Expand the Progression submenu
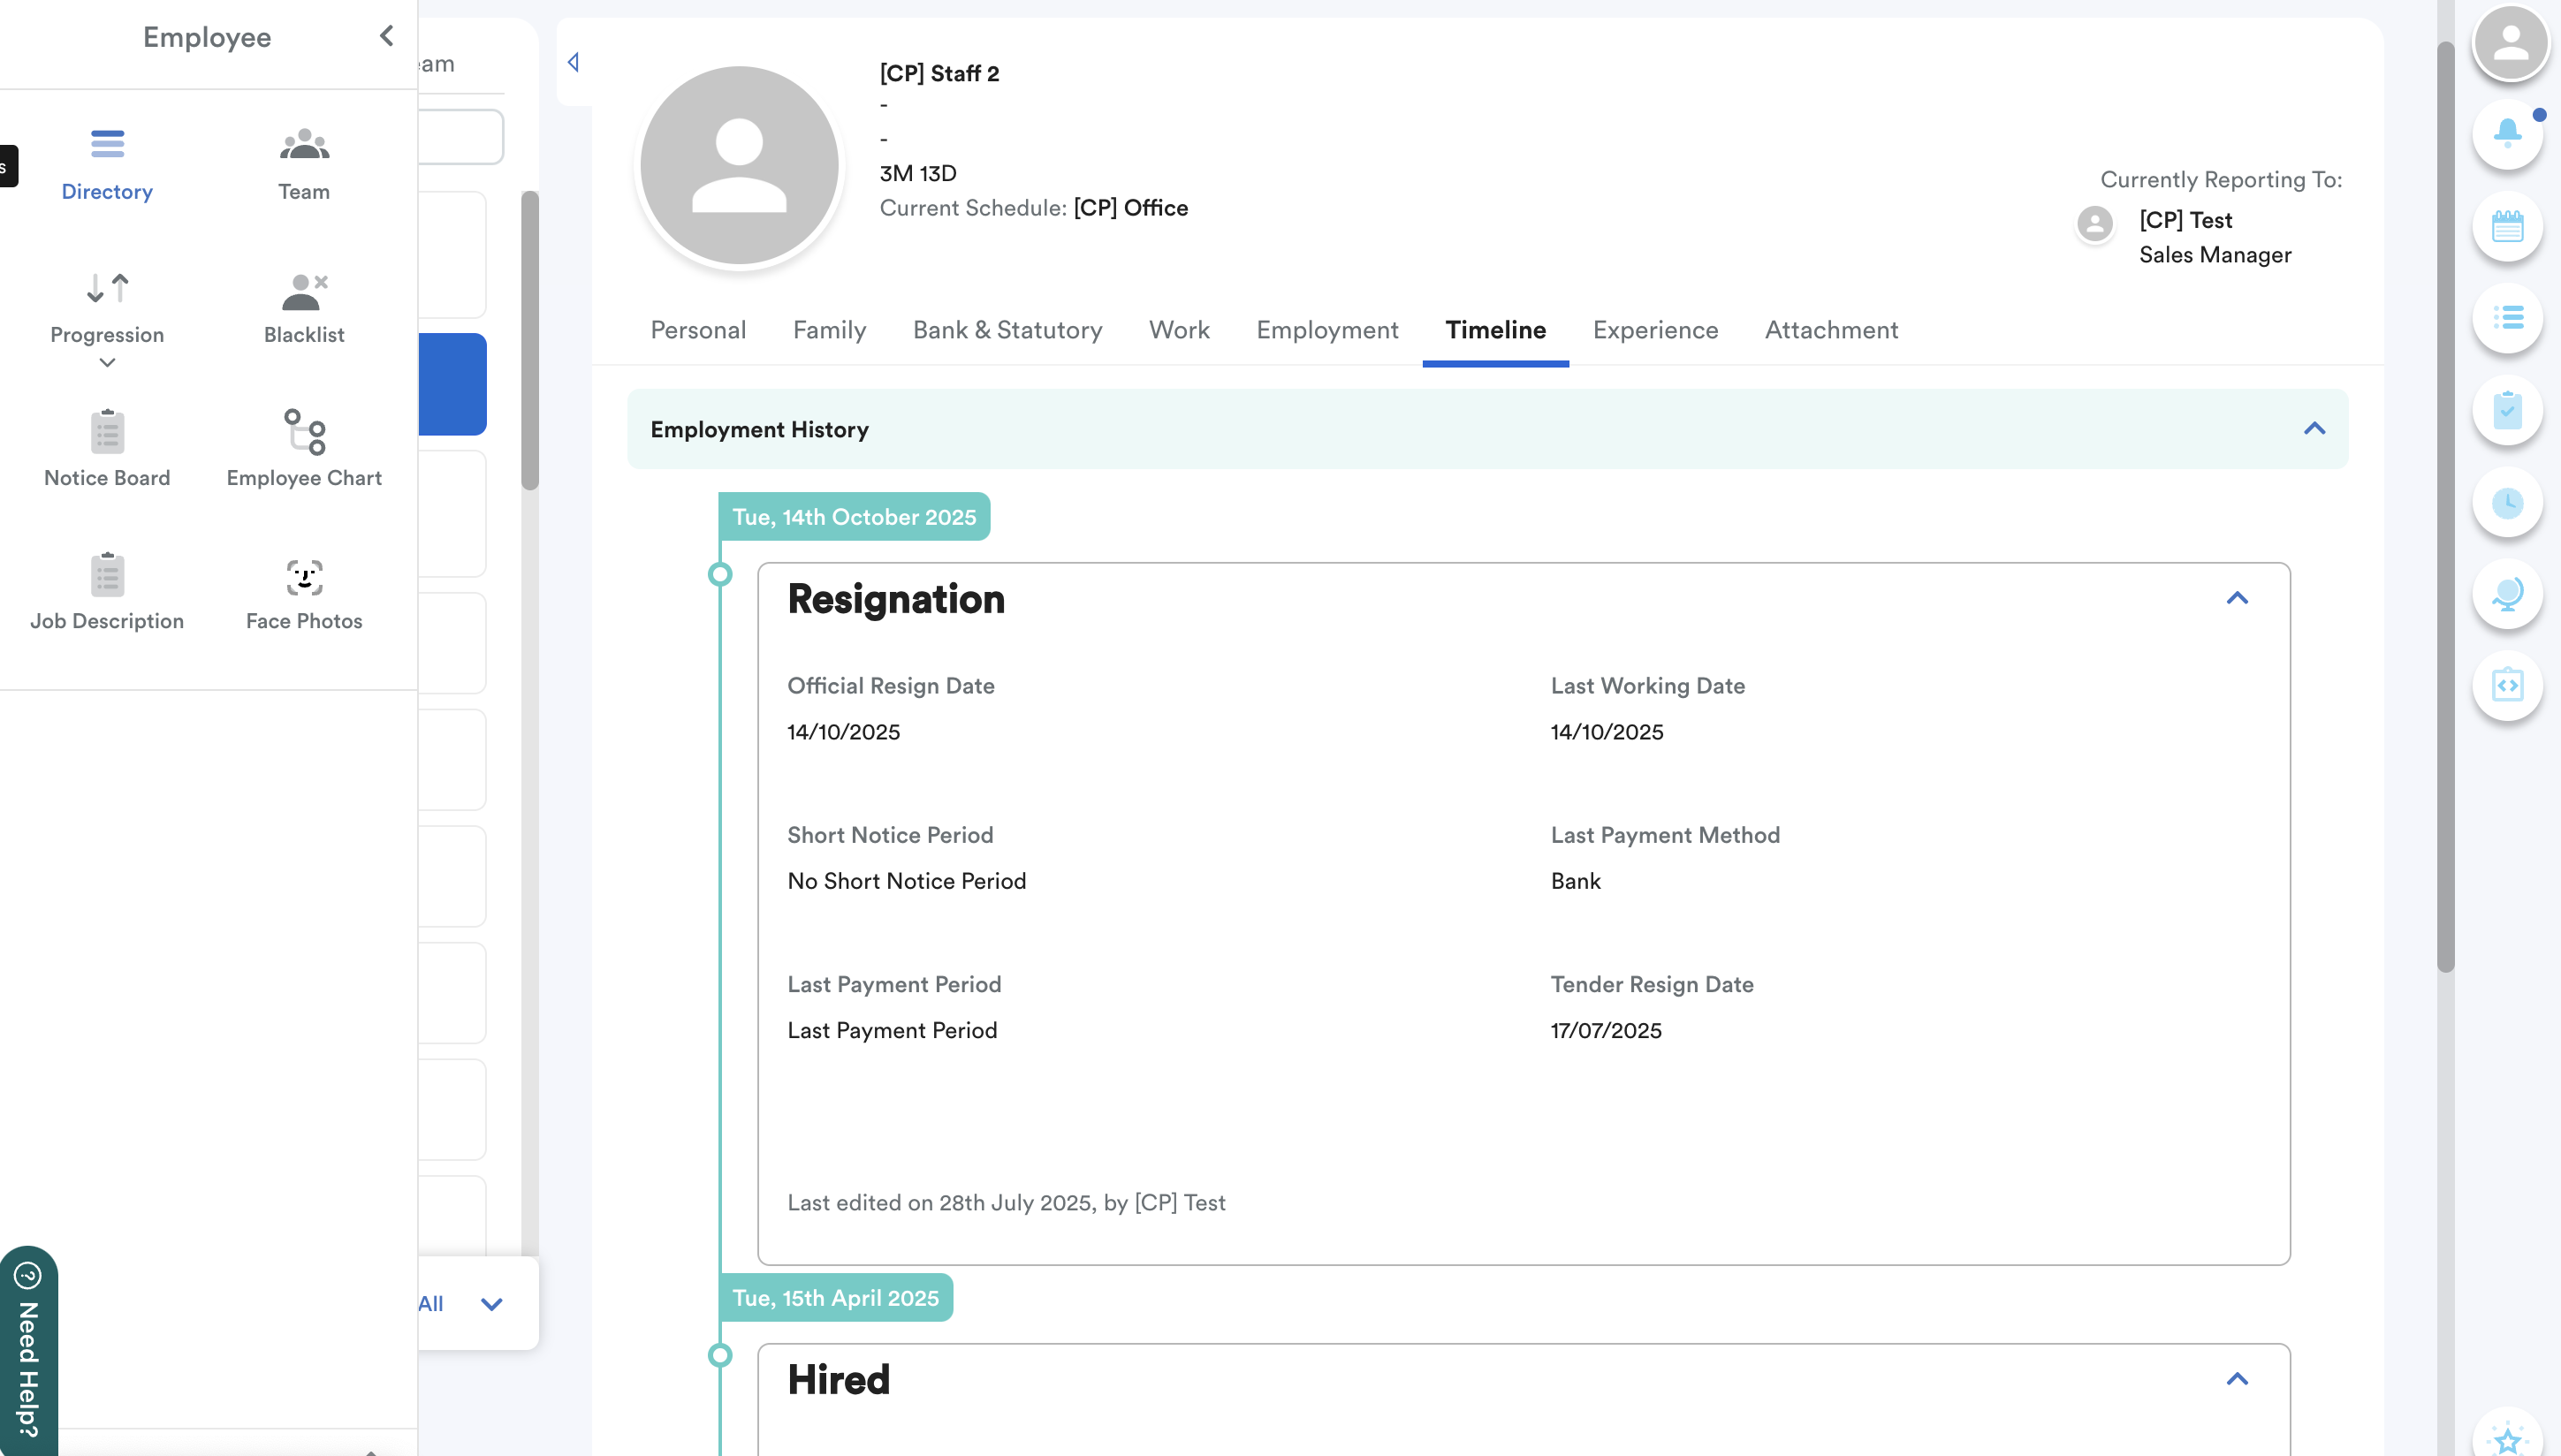This screenshot has width=2561, height=1456. 107,363
